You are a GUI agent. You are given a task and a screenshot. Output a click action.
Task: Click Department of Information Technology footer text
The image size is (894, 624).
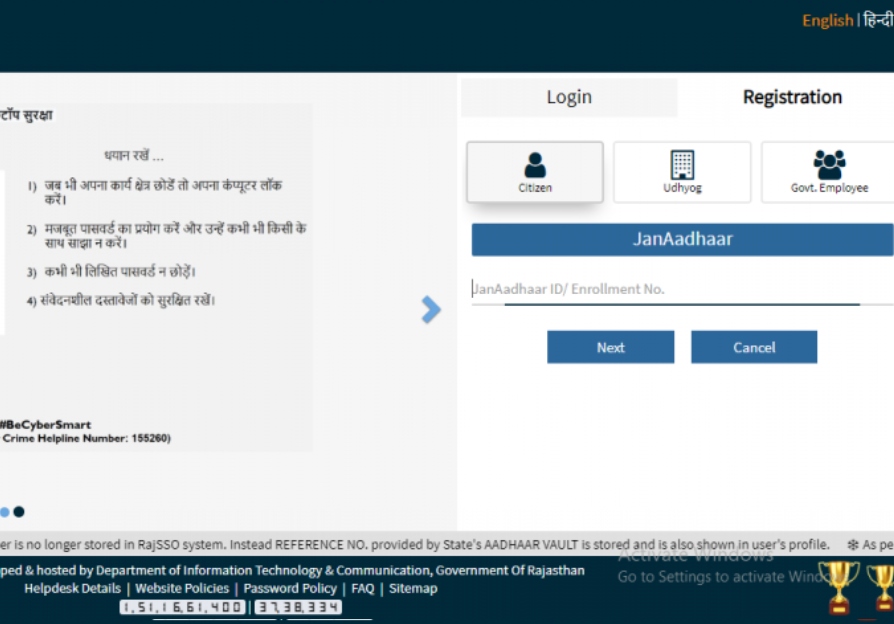(292, 570)
